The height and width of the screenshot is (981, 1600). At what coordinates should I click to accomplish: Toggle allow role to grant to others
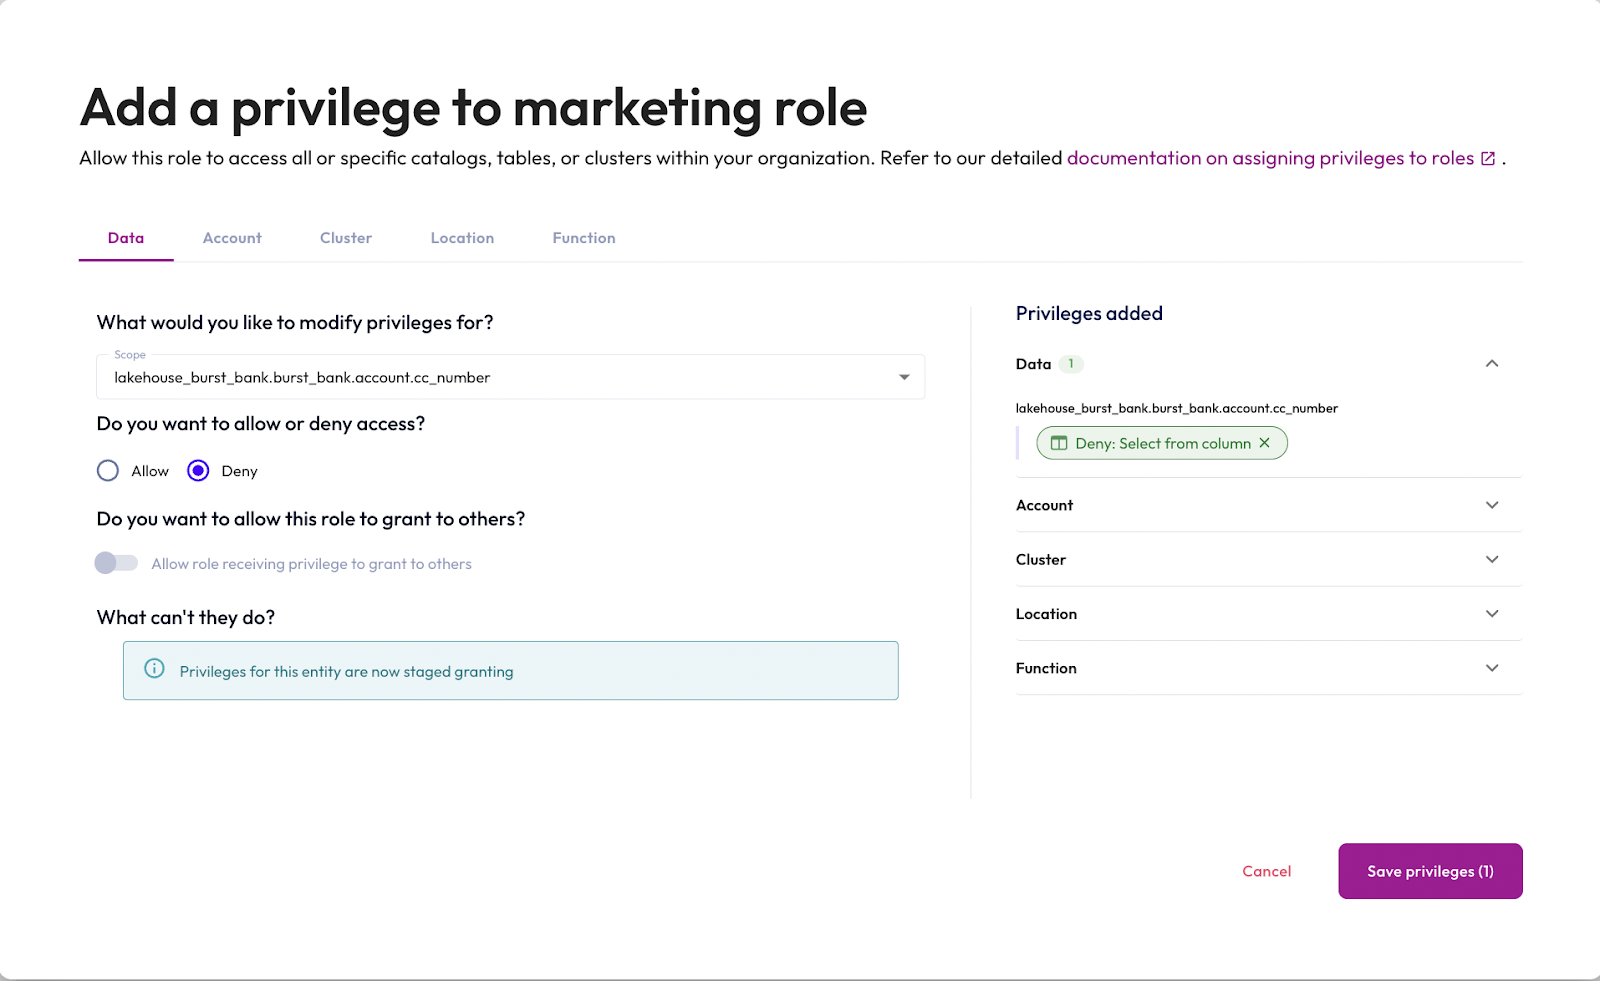116,563
